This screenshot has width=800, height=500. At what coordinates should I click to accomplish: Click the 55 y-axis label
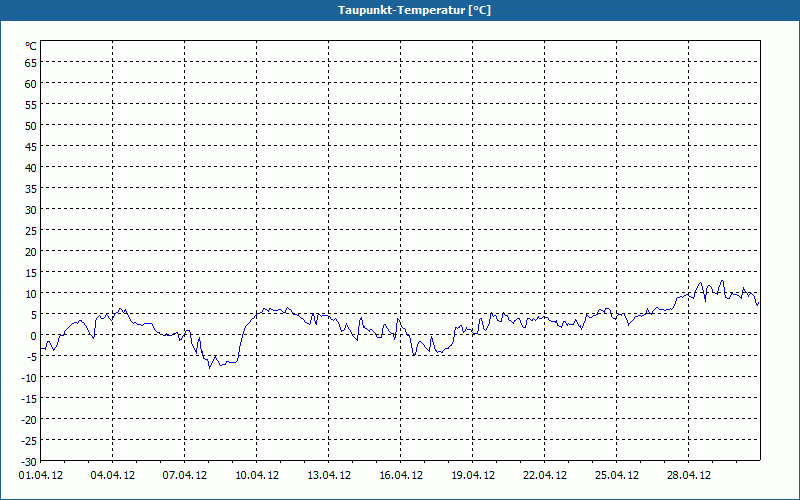(31, 105)
